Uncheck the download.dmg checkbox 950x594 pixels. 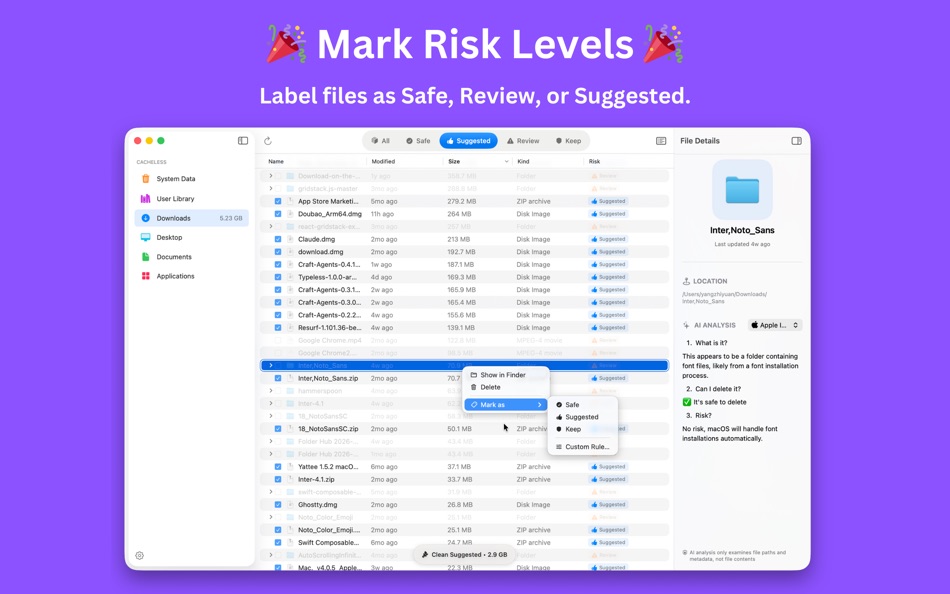point(278,252)
